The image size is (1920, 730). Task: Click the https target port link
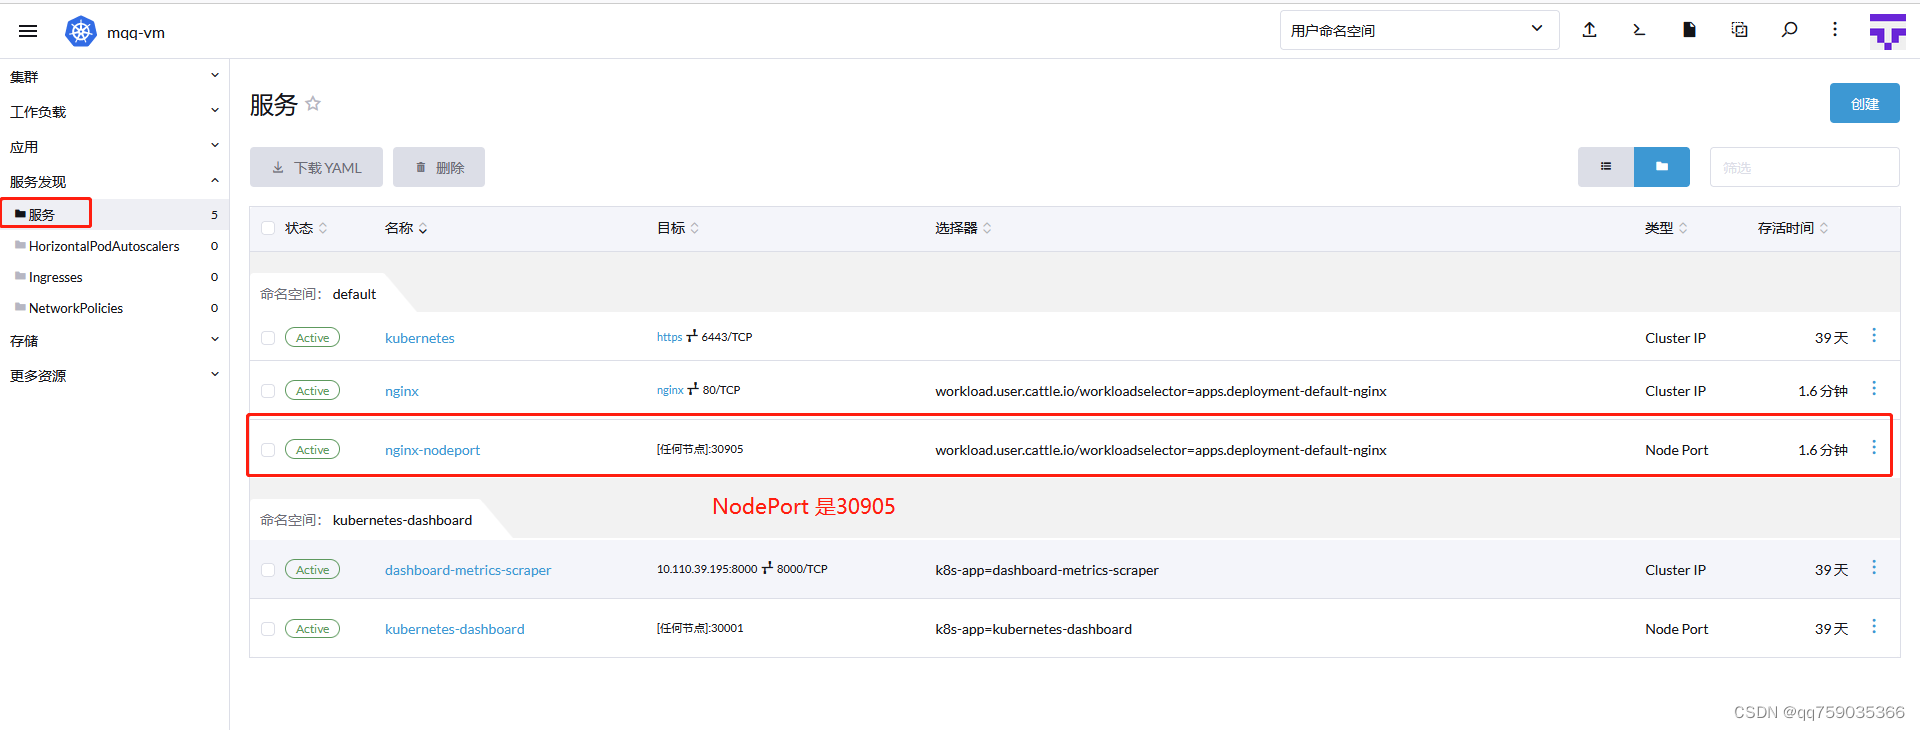click(669, 337)
